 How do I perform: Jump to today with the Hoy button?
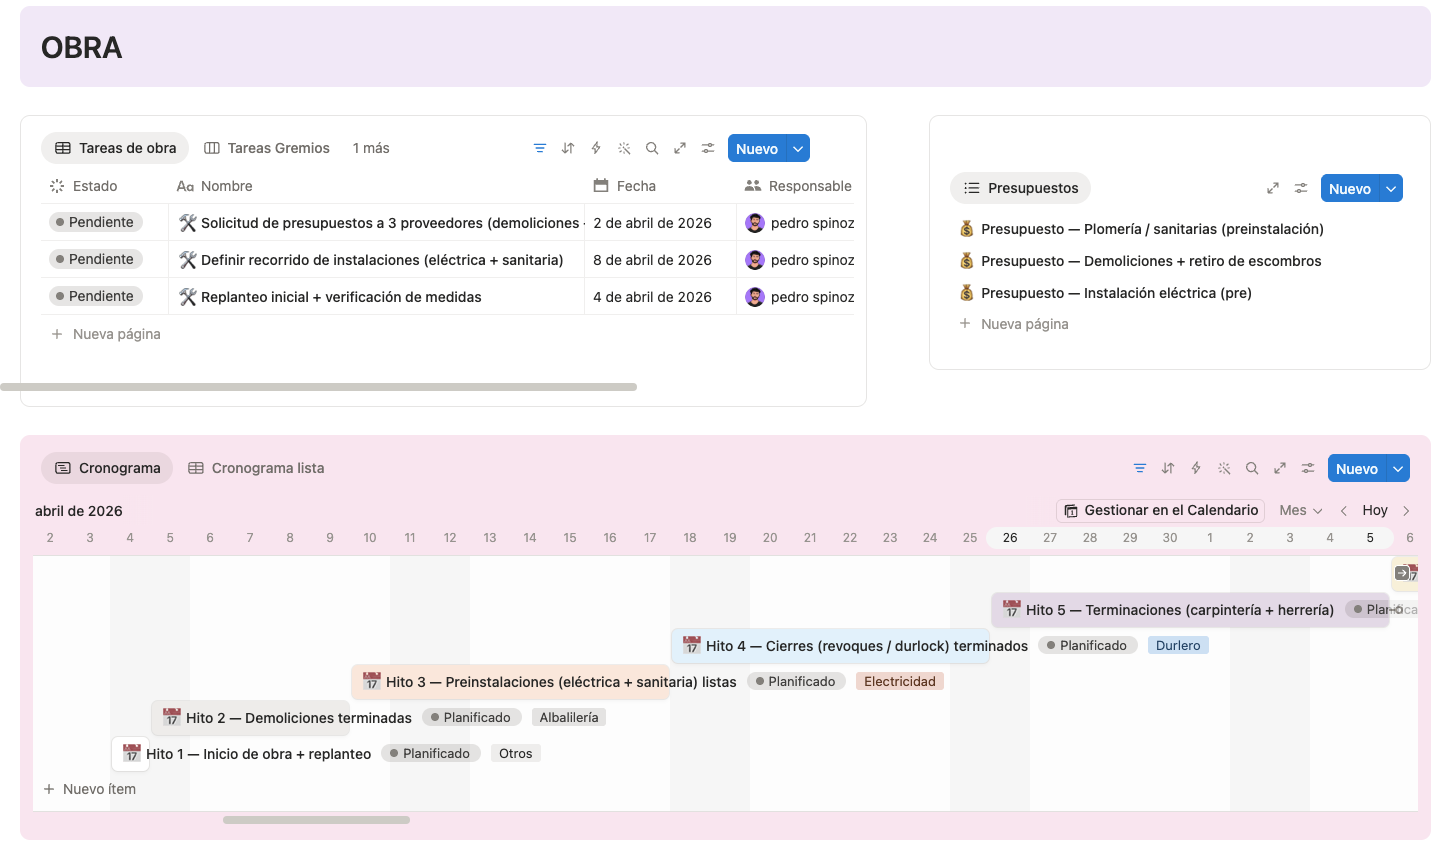1375,510
